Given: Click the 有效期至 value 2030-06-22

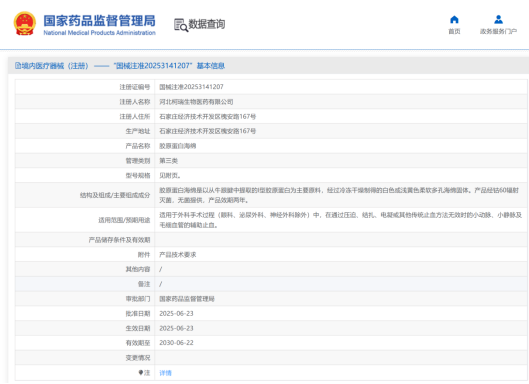Looking at the screenshot, I should click(x=176, y=343).
